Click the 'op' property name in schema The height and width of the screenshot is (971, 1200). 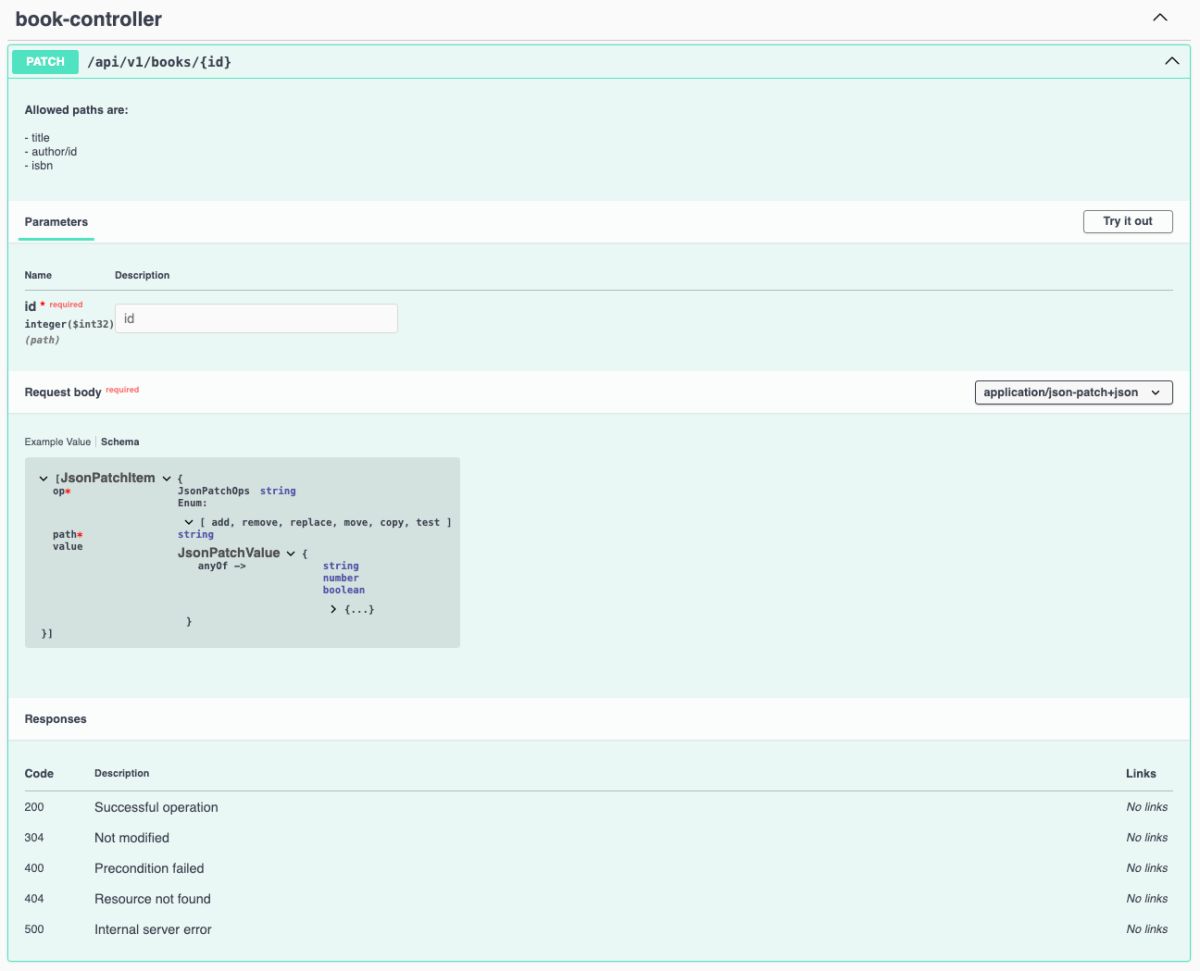click(x=59, y=491)
